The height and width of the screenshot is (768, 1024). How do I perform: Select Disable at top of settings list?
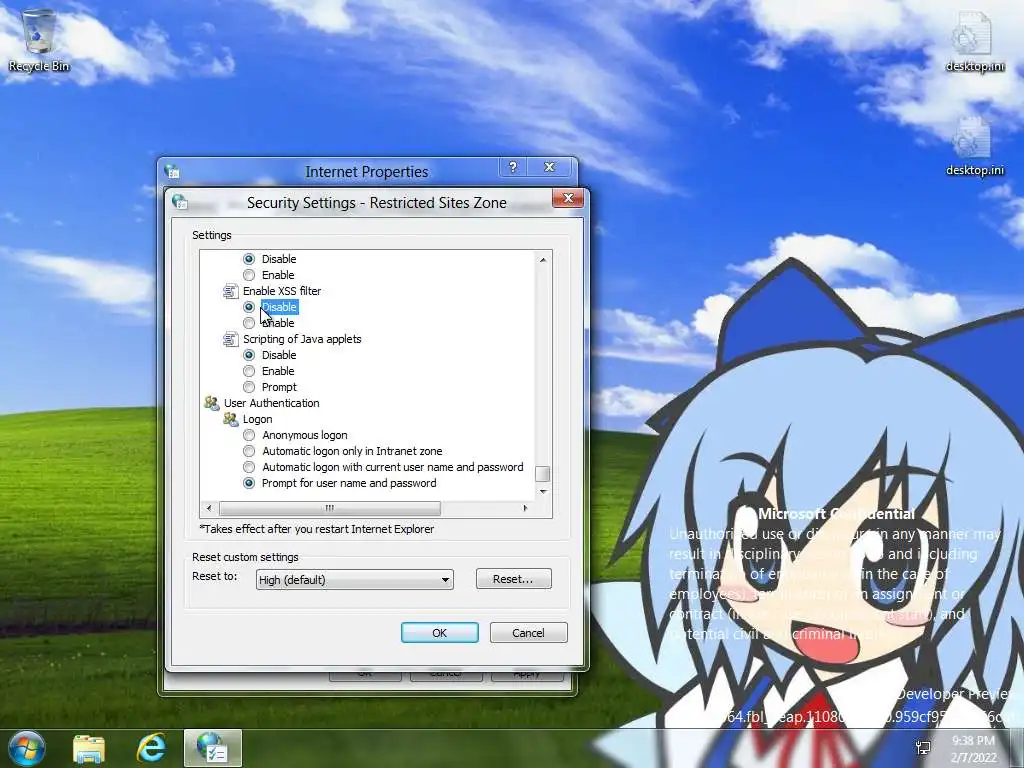tap(249, 259)
